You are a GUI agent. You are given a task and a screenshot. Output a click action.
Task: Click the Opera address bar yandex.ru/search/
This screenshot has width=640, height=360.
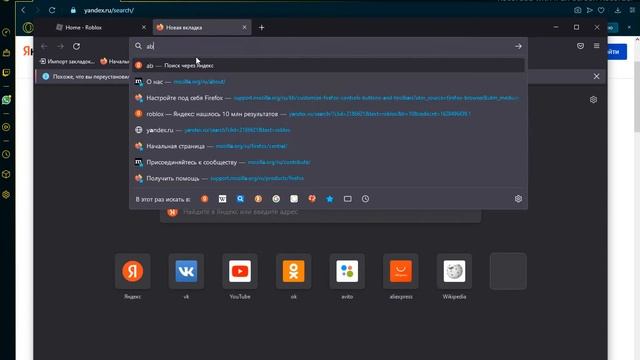109,10
